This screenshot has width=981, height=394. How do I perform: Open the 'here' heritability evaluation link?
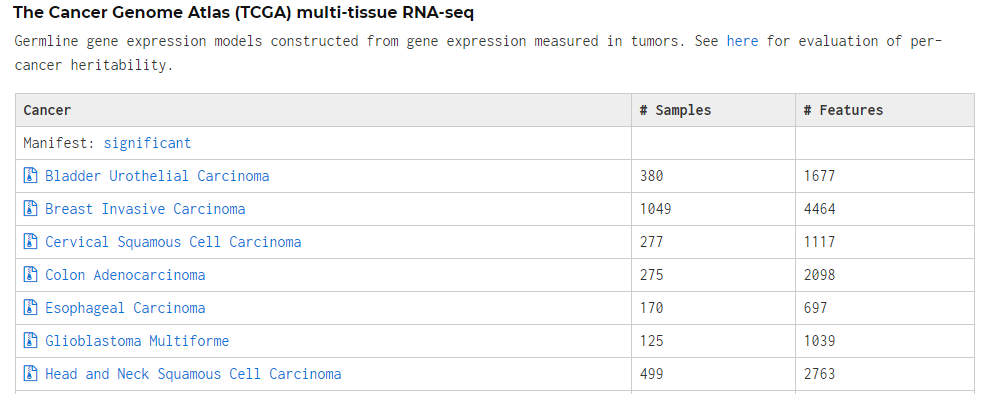(742, 41)
